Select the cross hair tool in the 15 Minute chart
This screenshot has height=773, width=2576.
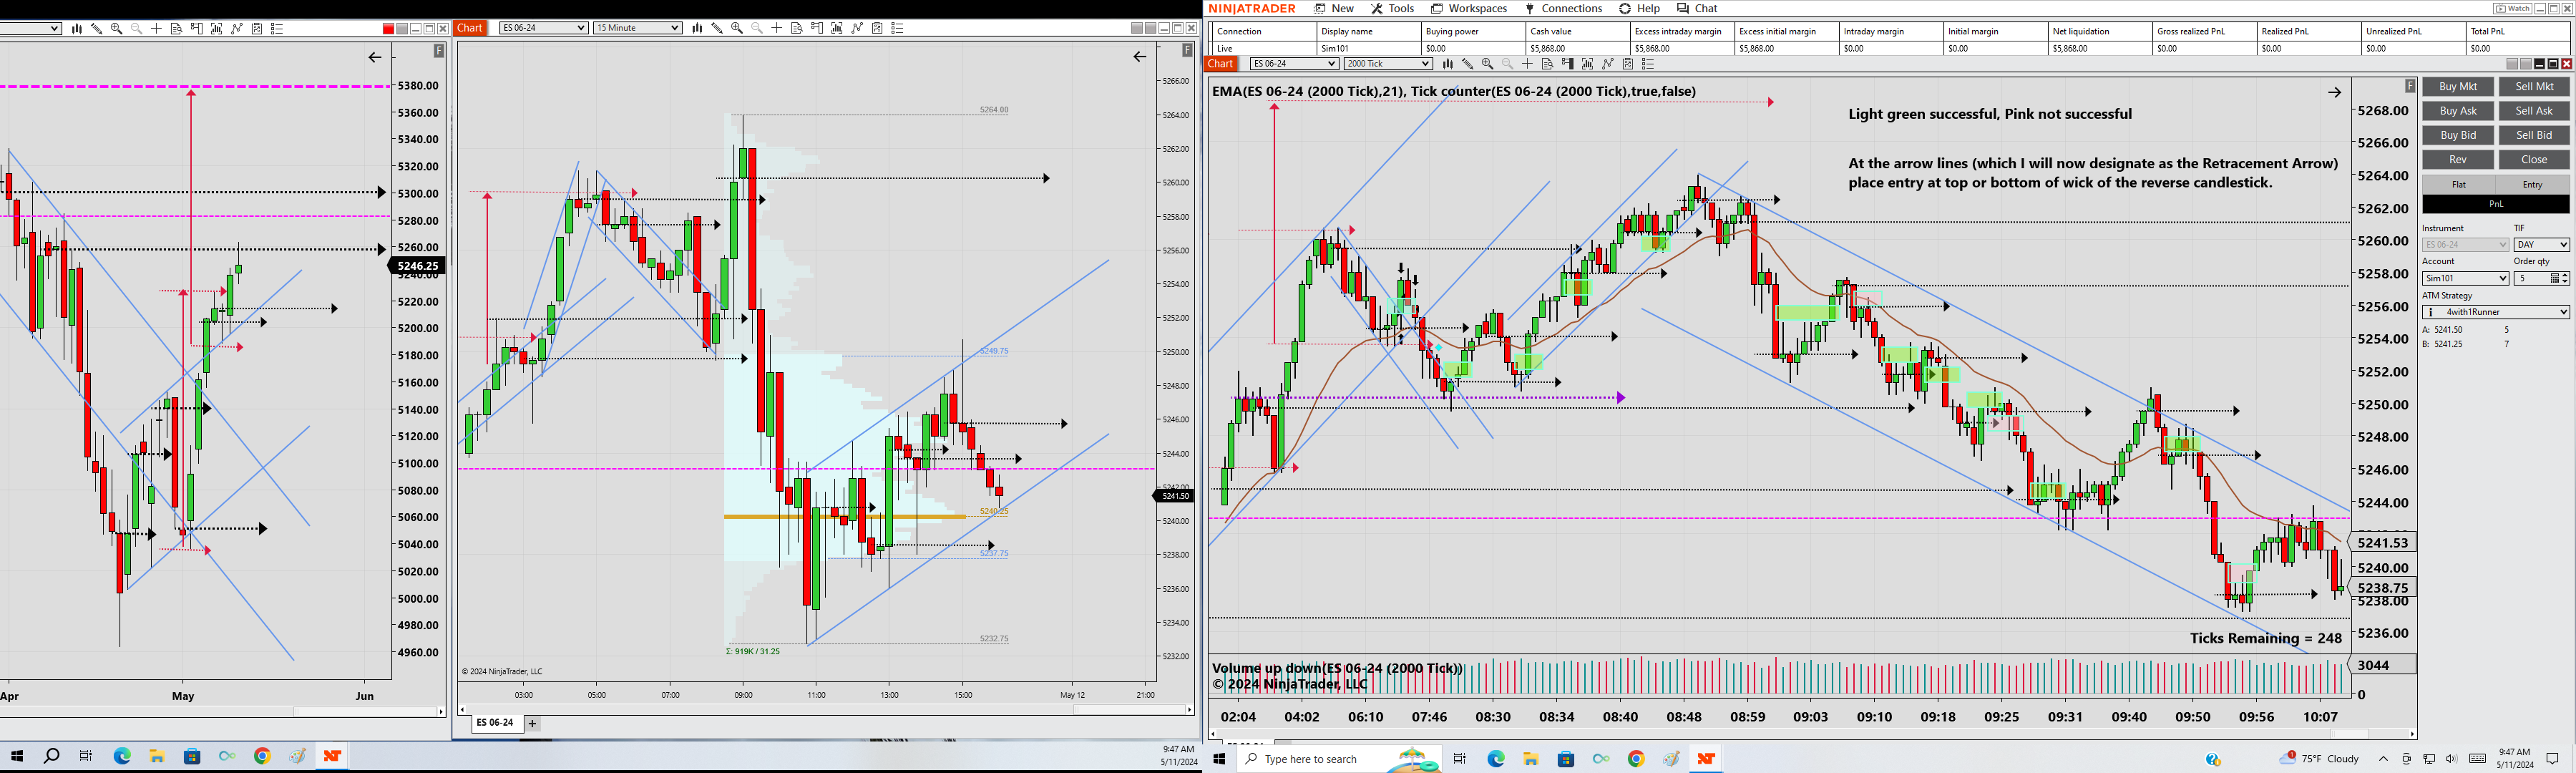pyautogui.click(x=777, y=28)
